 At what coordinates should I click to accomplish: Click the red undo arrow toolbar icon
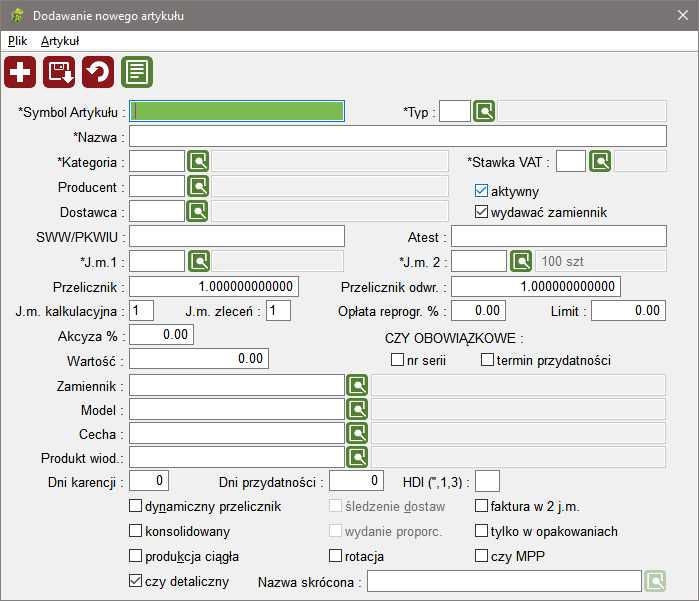(x=98, y=72)
